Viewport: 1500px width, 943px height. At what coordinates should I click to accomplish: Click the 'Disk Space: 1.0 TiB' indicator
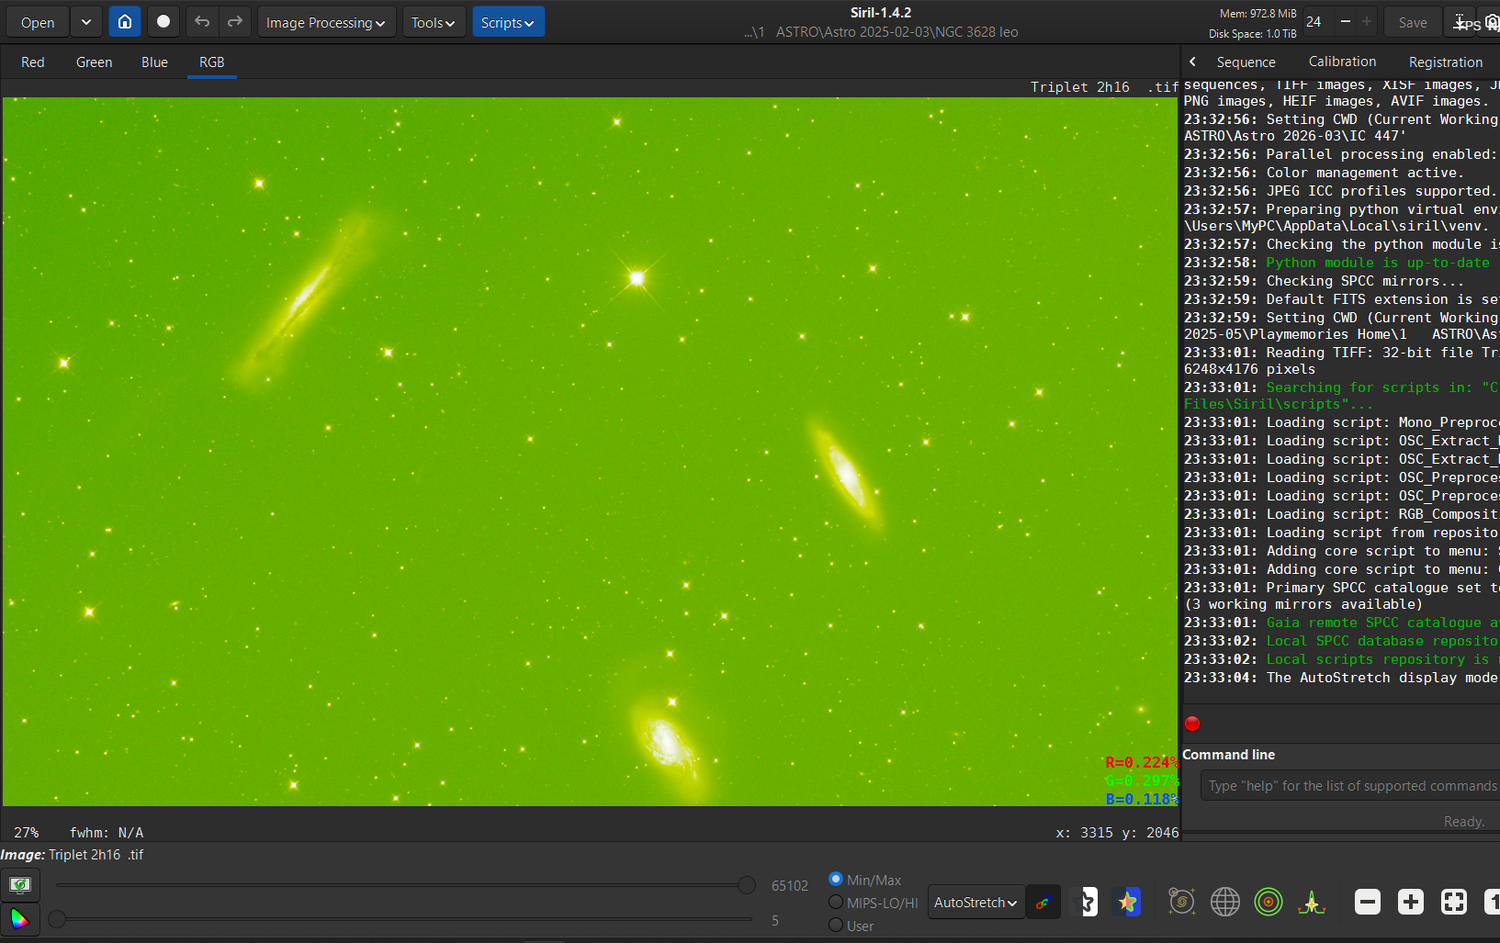coord(1252,33)
